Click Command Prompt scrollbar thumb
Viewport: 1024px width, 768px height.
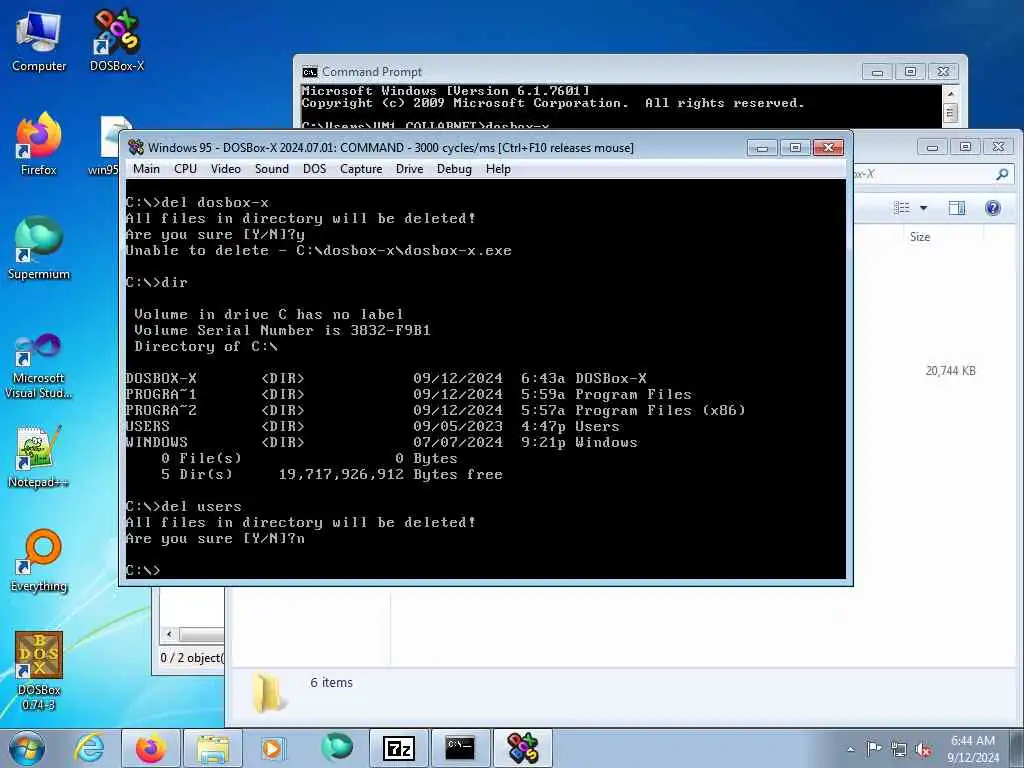[951, 114]
